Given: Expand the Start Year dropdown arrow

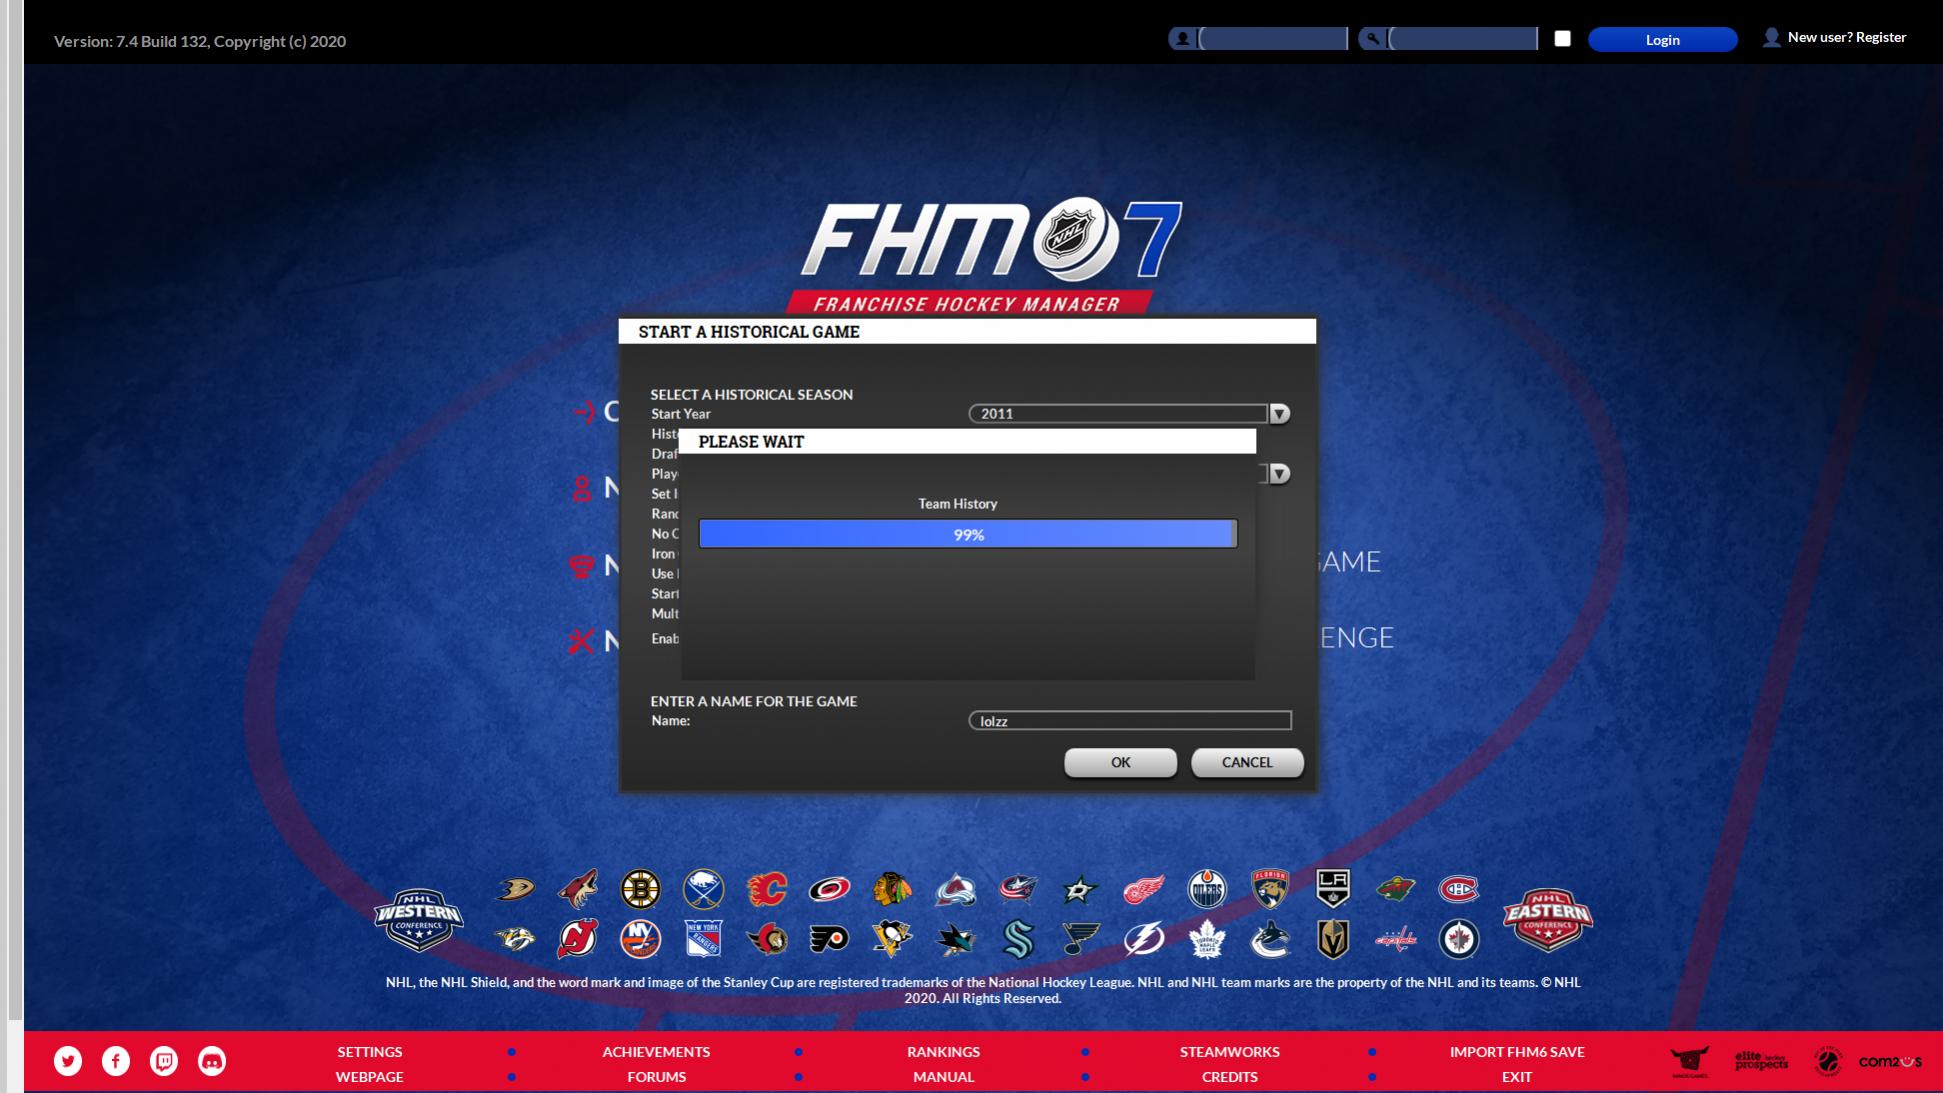Looking at the screenshot, I should [1279, 414].
